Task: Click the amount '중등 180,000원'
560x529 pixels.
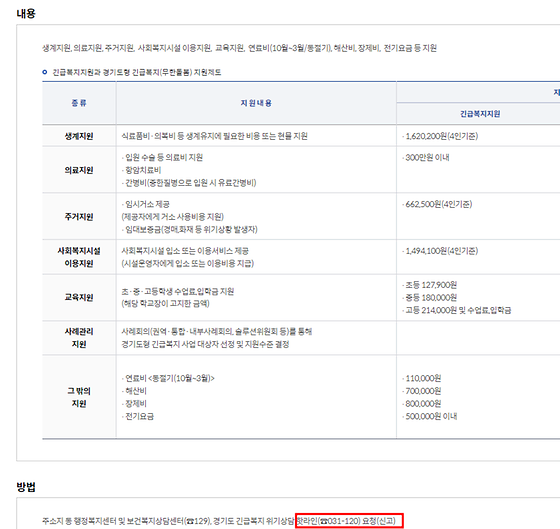Action: [x=431, y=298]
